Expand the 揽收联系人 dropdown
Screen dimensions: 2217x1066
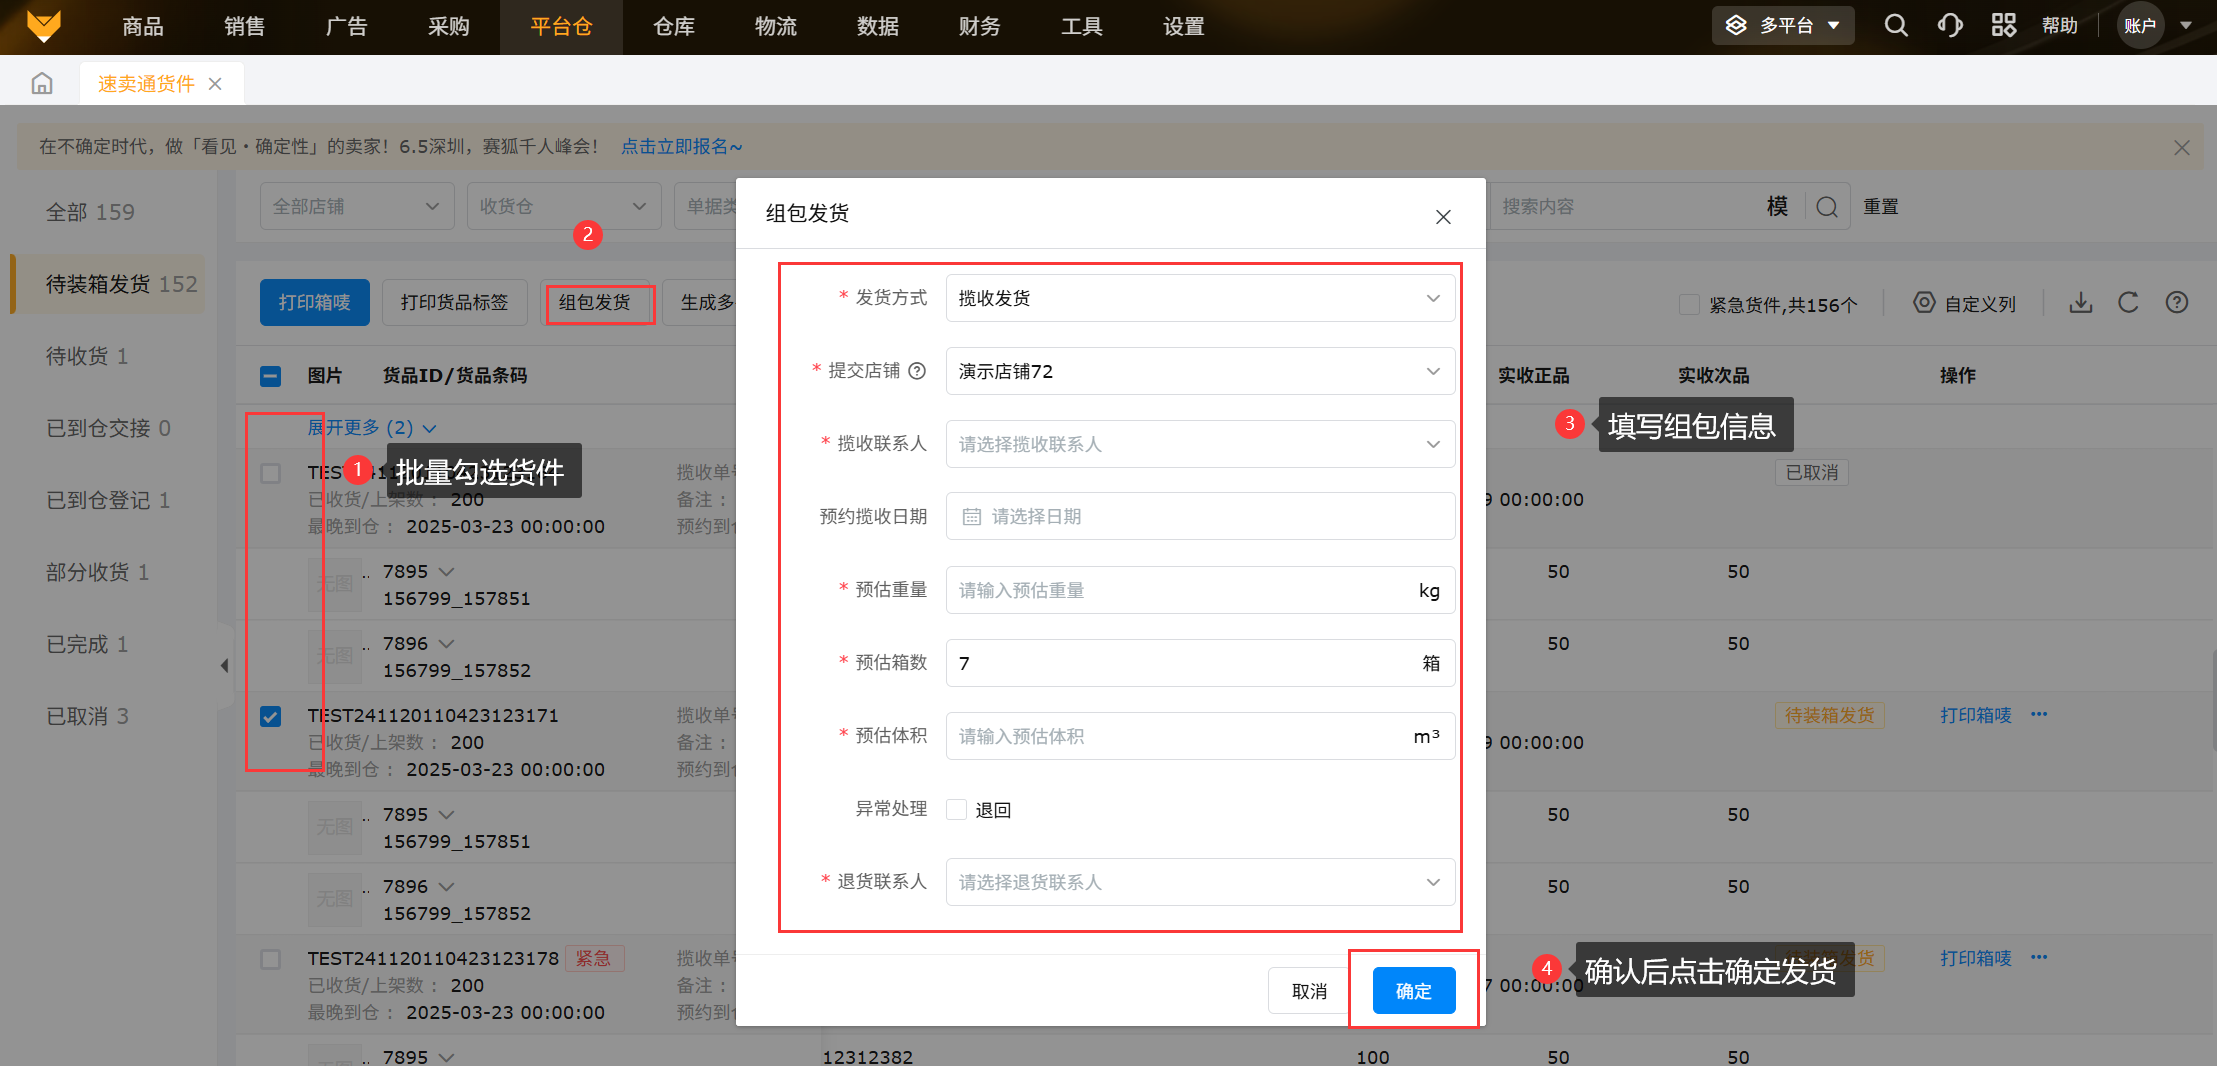[1199, 444]
